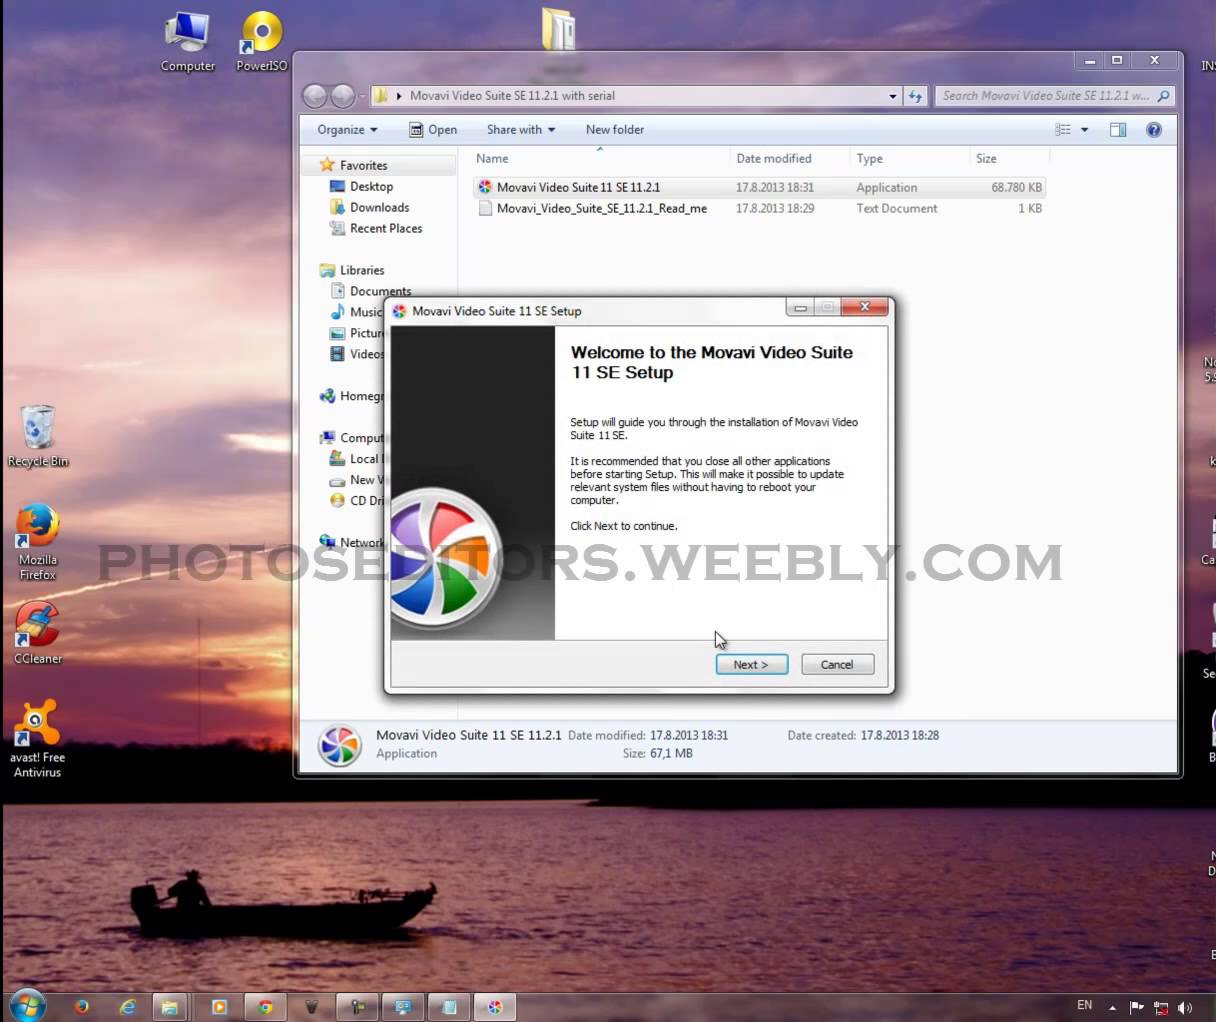Click the Windows Start button

coord(27,1006)
